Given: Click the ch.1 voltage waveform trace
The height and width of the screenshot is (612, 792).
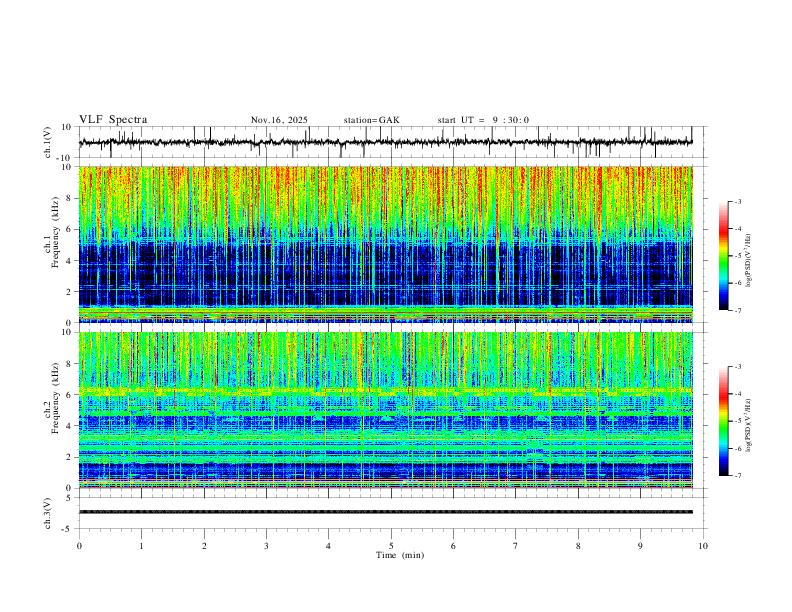Looking at the screenshot, I should tap(385, 142).
